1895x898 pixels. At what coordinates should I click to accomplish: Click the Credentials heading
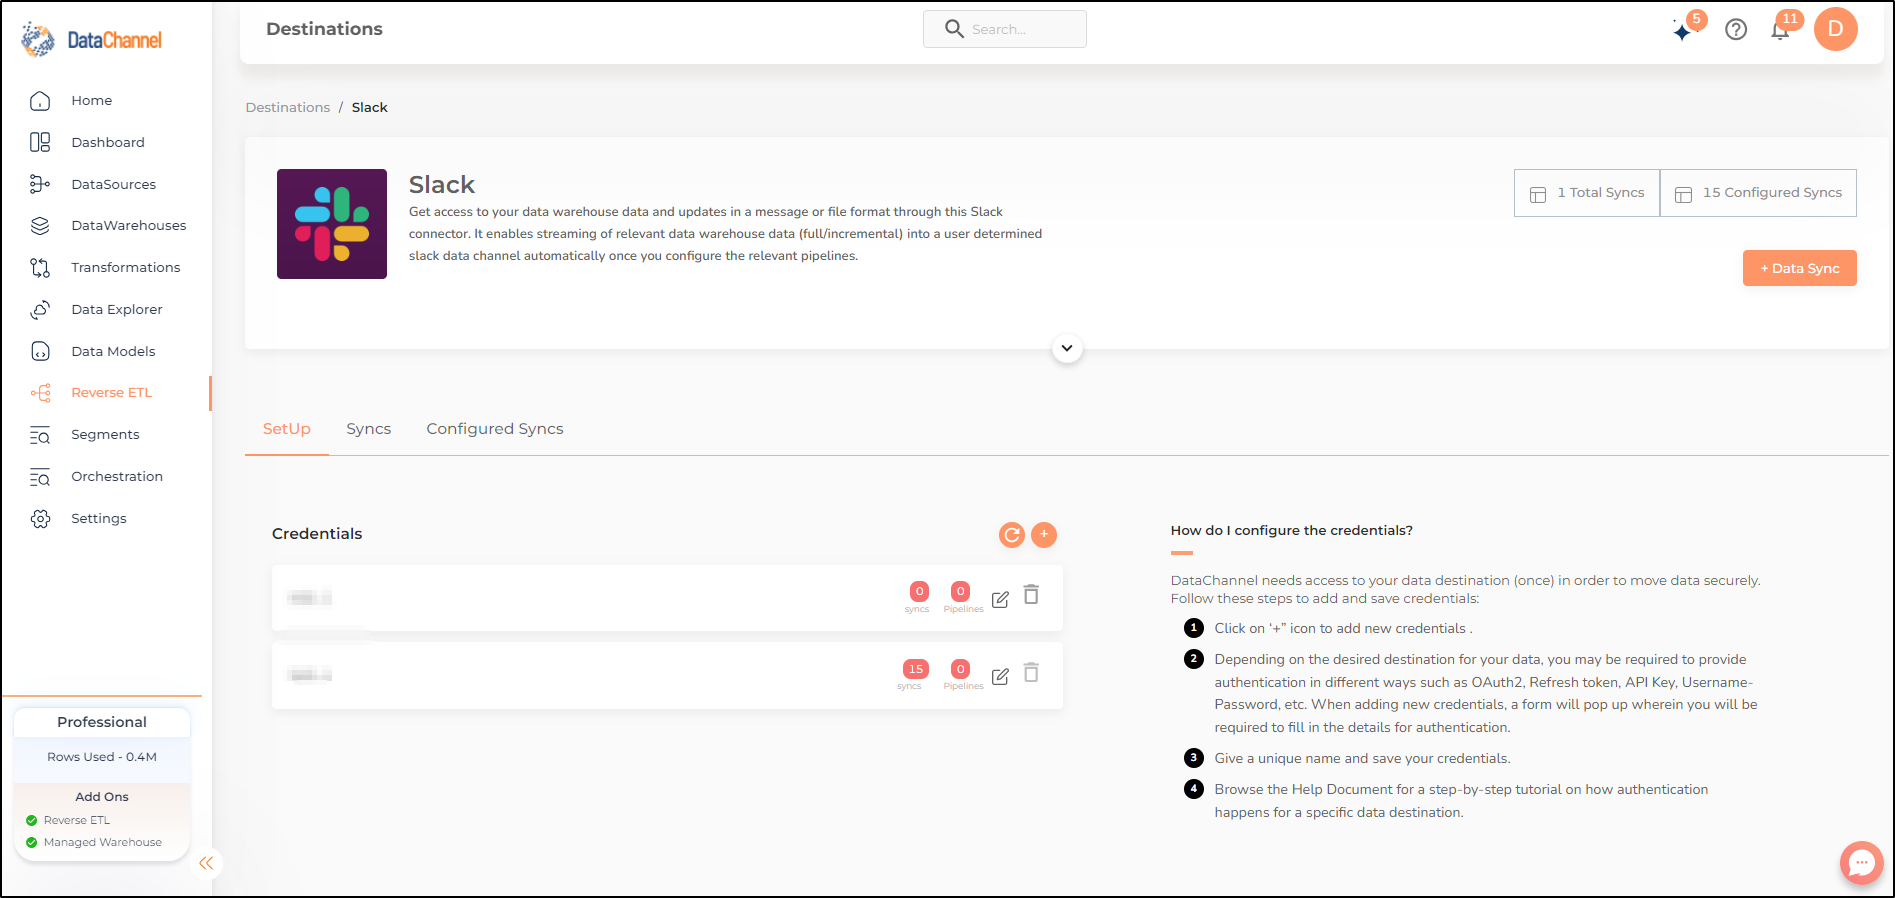click(x=317, y=534)
